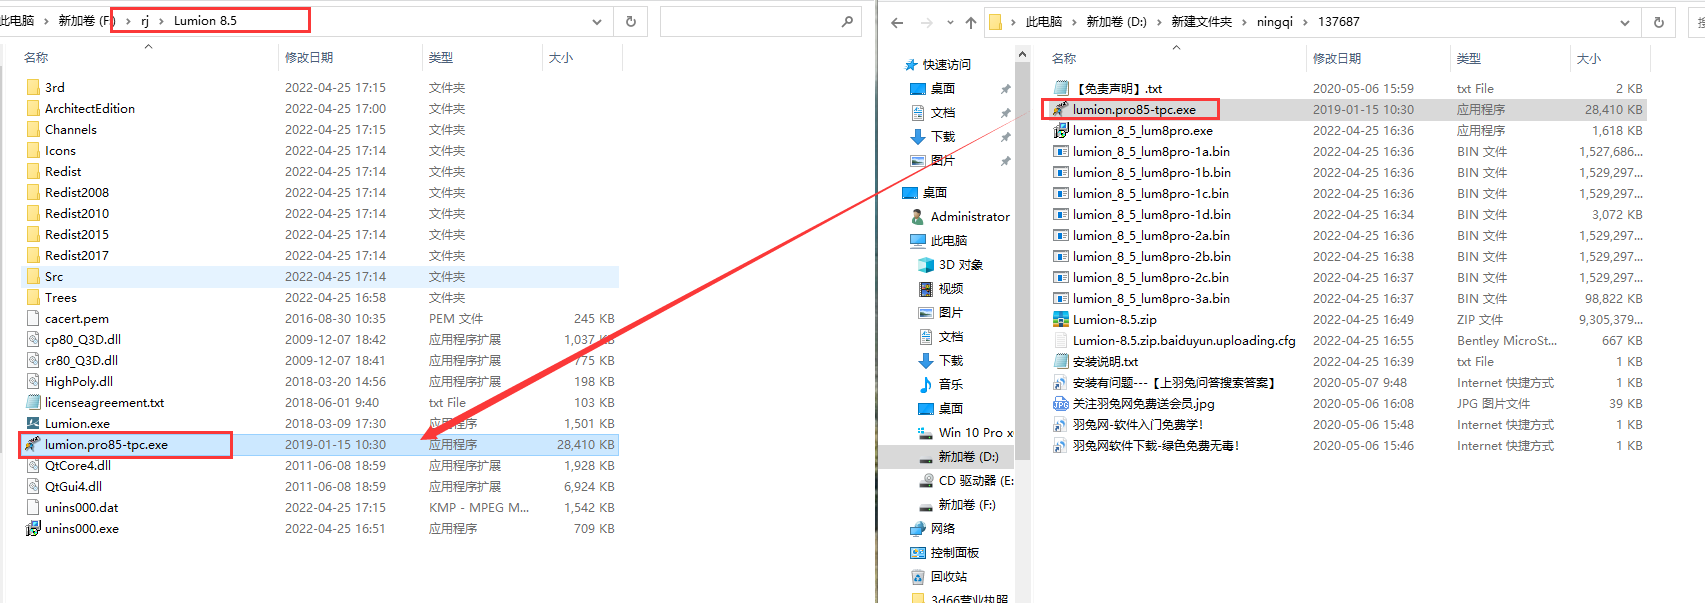Viewport: 1705px width, 603px height.
Task: Click Lumion 8.5 in left breadcrumb
Action: 205,20
